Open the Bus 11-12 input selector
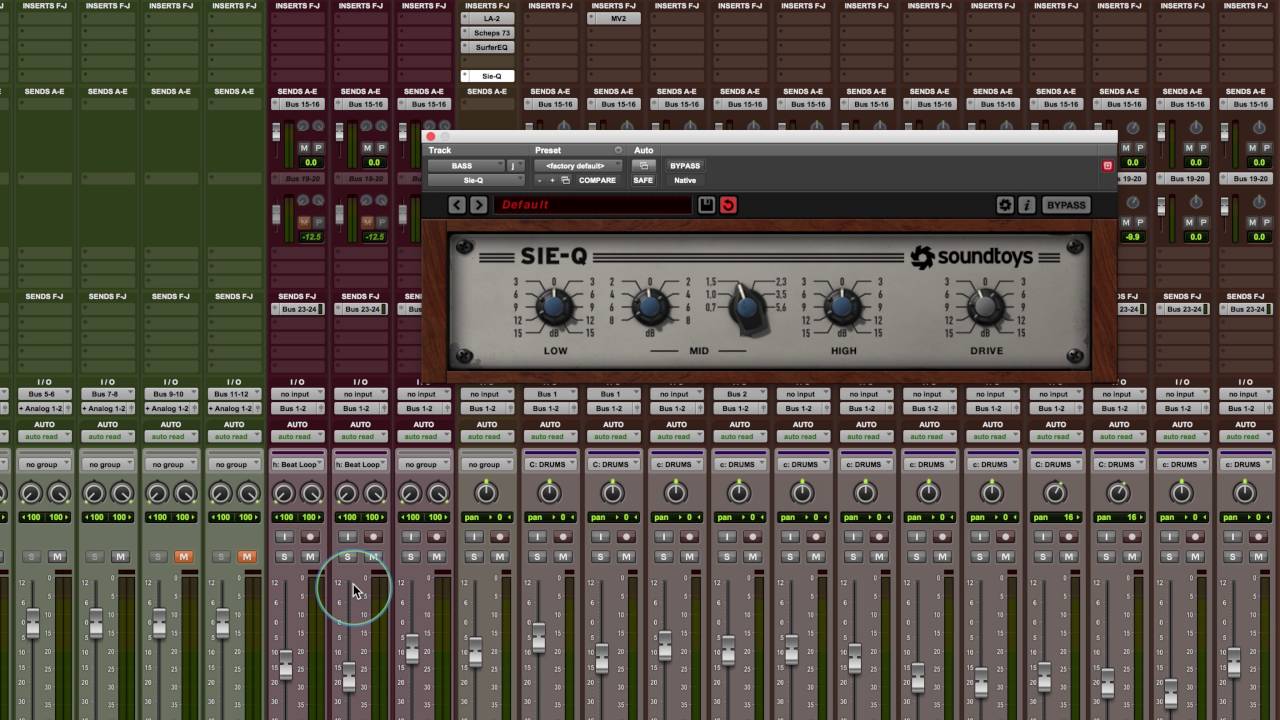Viewport: 1280px width, 720px height. pos(233,394)
